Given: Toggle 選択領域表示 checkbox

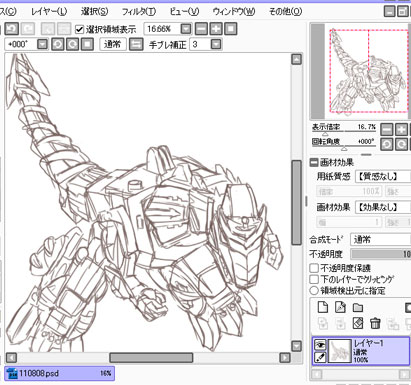Looking at the screenshot, I should coord(79,29).
